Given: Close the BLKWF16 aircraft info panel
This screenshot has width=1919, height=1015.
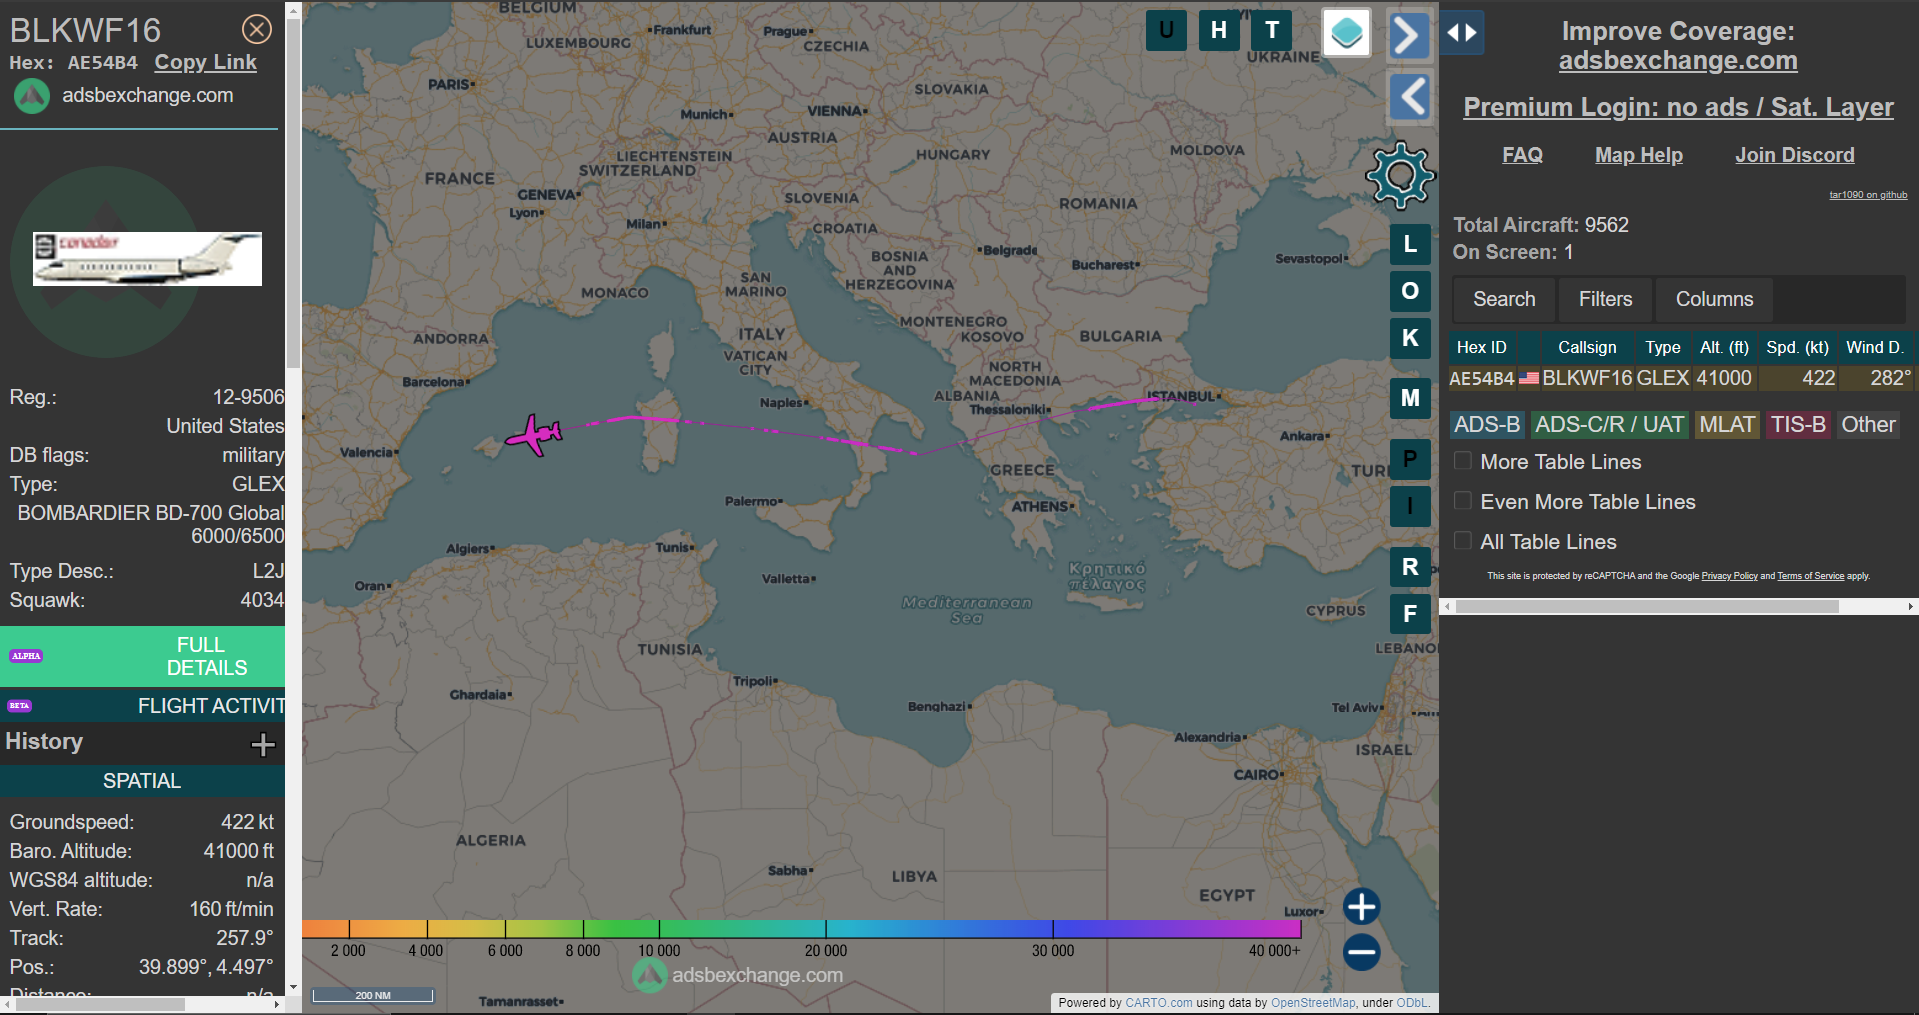Looking at the screenshot, I should pos(257,30).
